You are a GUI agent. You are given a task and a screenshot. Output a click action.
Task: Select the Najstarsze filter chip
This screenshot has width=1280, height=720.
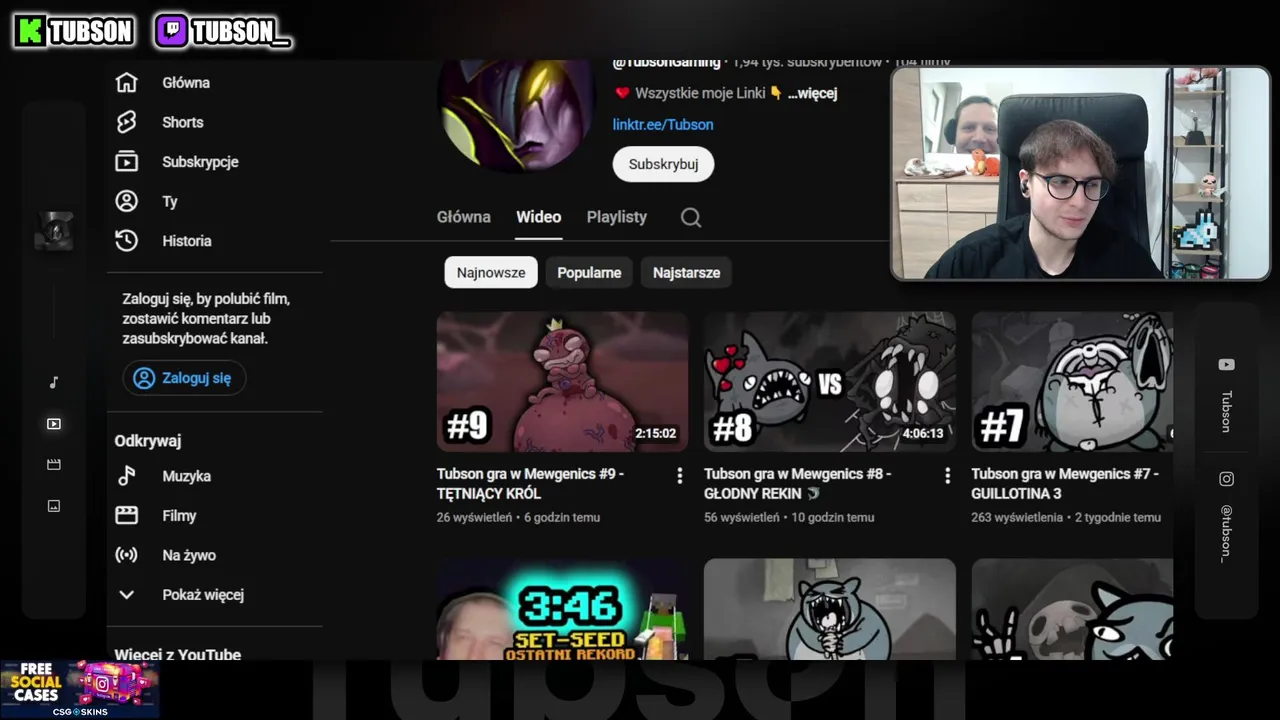click(x=686, y=272)
